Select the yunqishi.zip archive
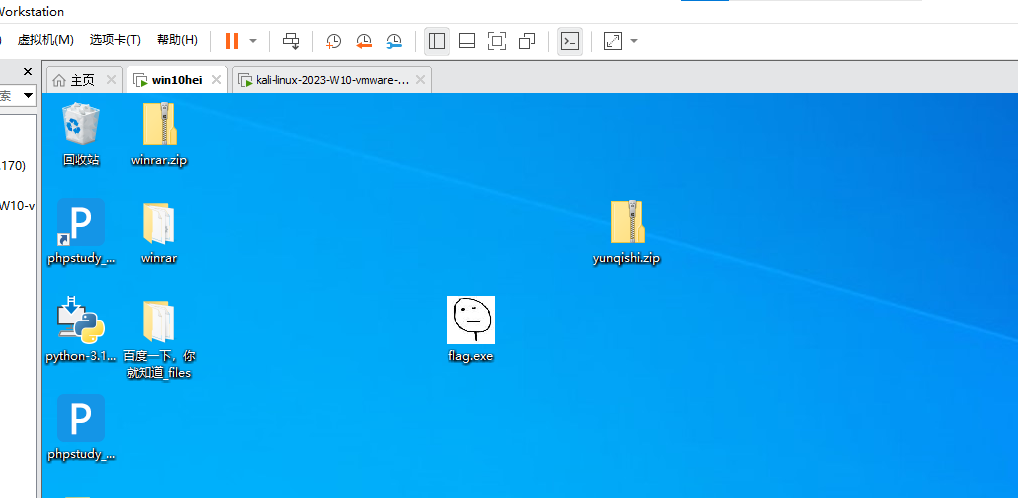Screen dimensions: 1018x498 tap(627, 222)
